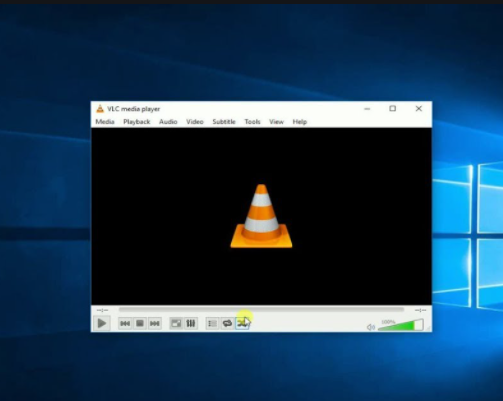Skip to previous media track
503x401 pixels.
pos(125,323)
